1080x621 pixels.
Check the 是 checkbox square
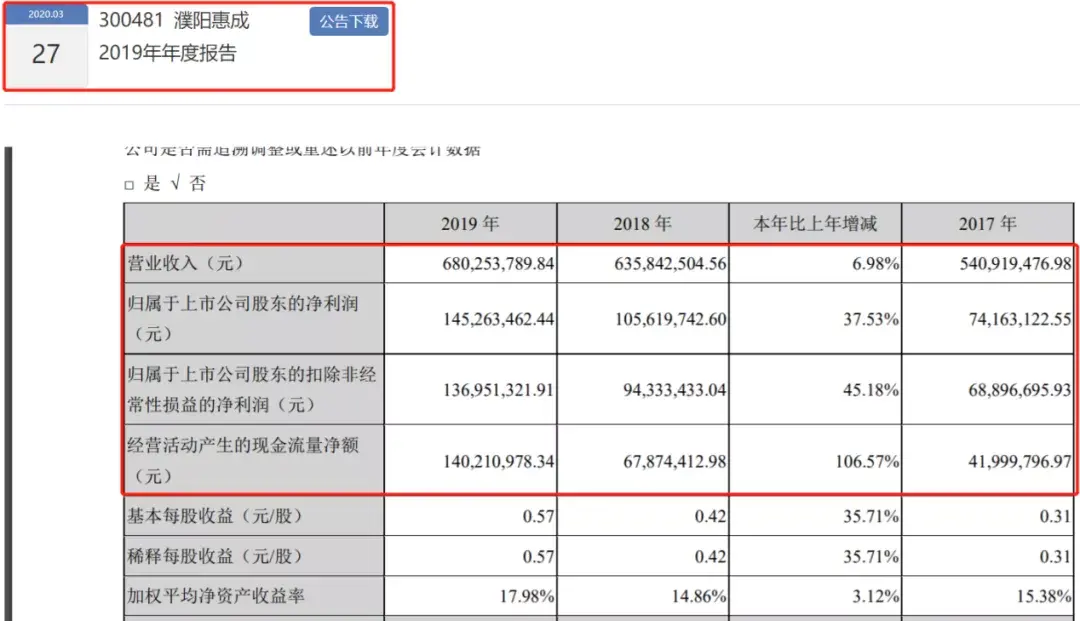(x=129, y=185)
